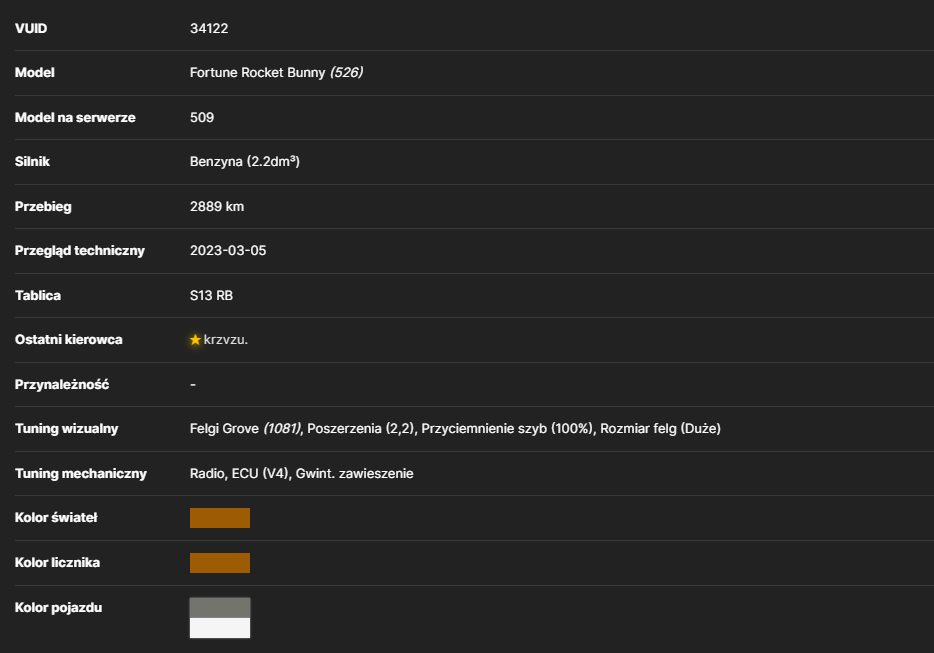Click the Przegląd techniczny label
Image resolution: width=934 pixels, height=653 pixels.
tap(80, 251)
